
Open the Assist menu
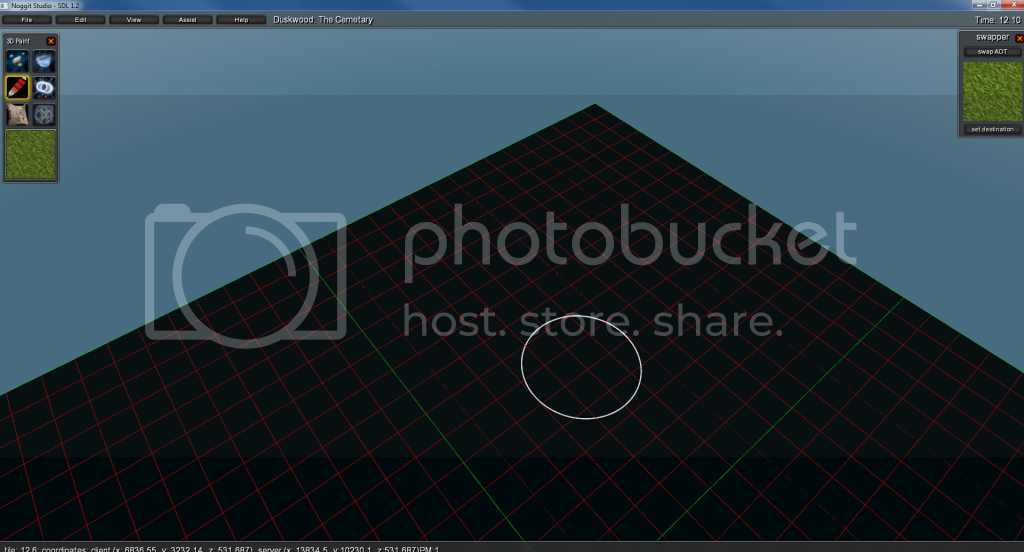coord(187,20)
